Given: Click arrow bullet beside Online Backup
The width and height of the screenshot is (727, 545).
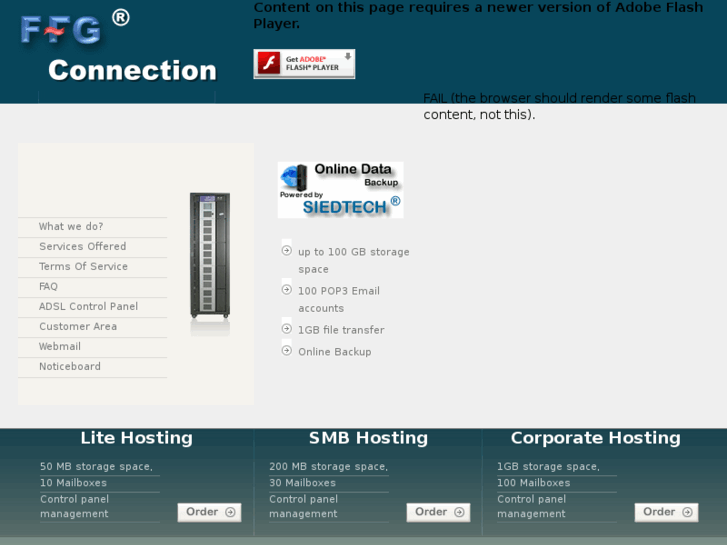Looking at the screenshot, I should pyautogui.click(x=287, y=350).
